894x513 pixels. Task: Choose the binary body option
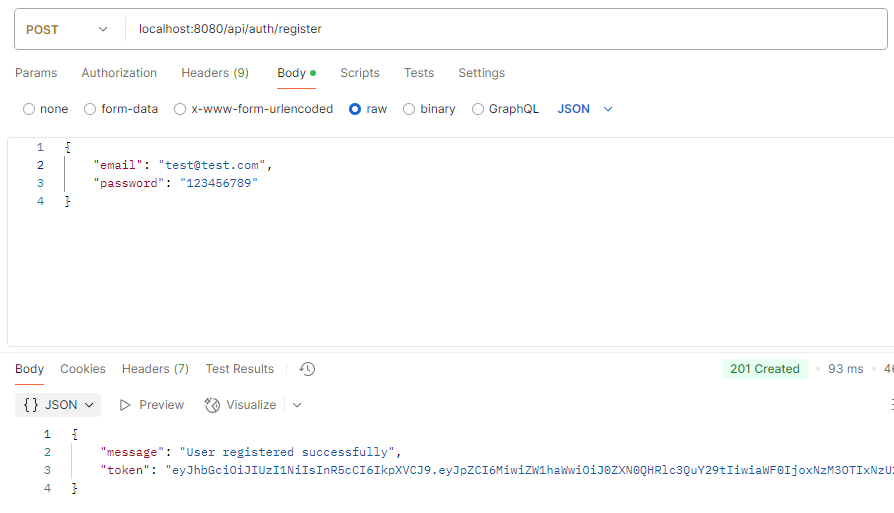409,109
